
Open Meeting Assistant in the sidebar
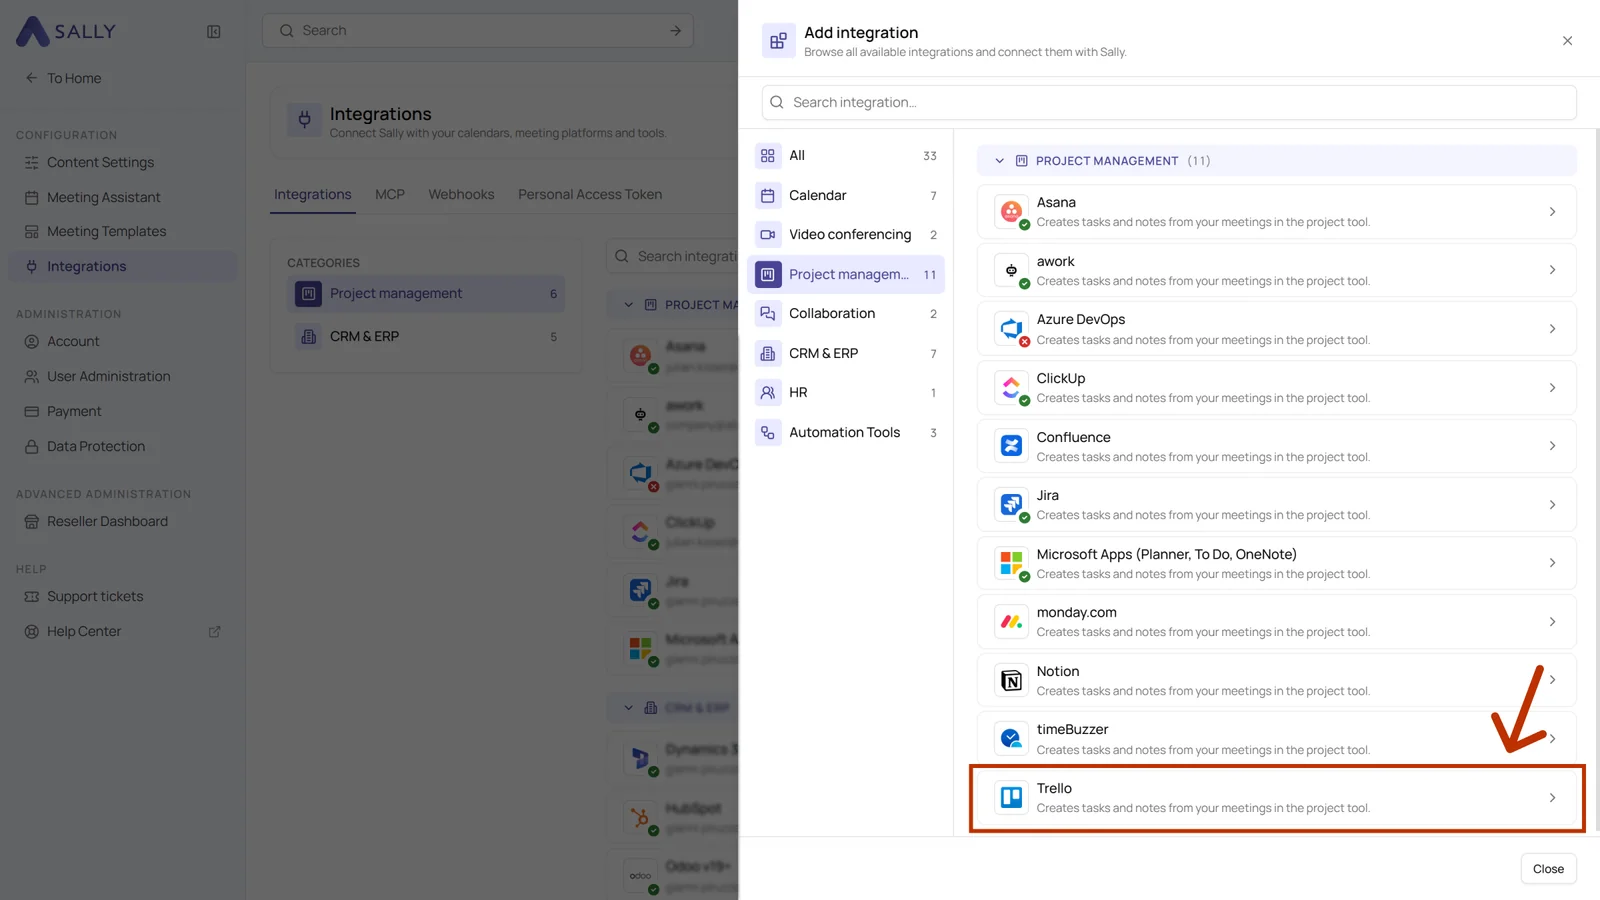click(122, 197)
